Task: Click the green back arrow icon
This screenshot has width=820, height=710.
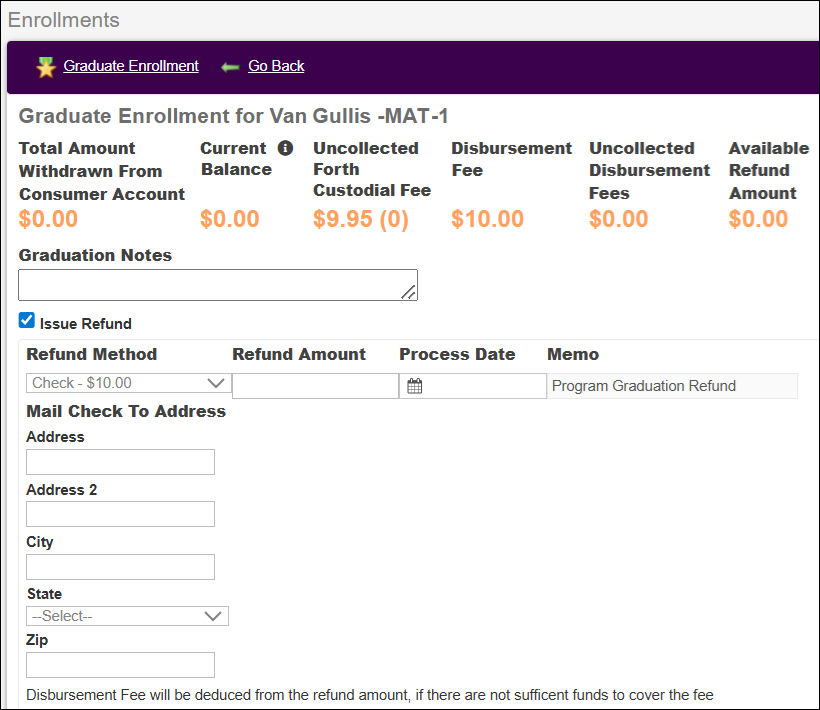Action: [x=230, y=67]
